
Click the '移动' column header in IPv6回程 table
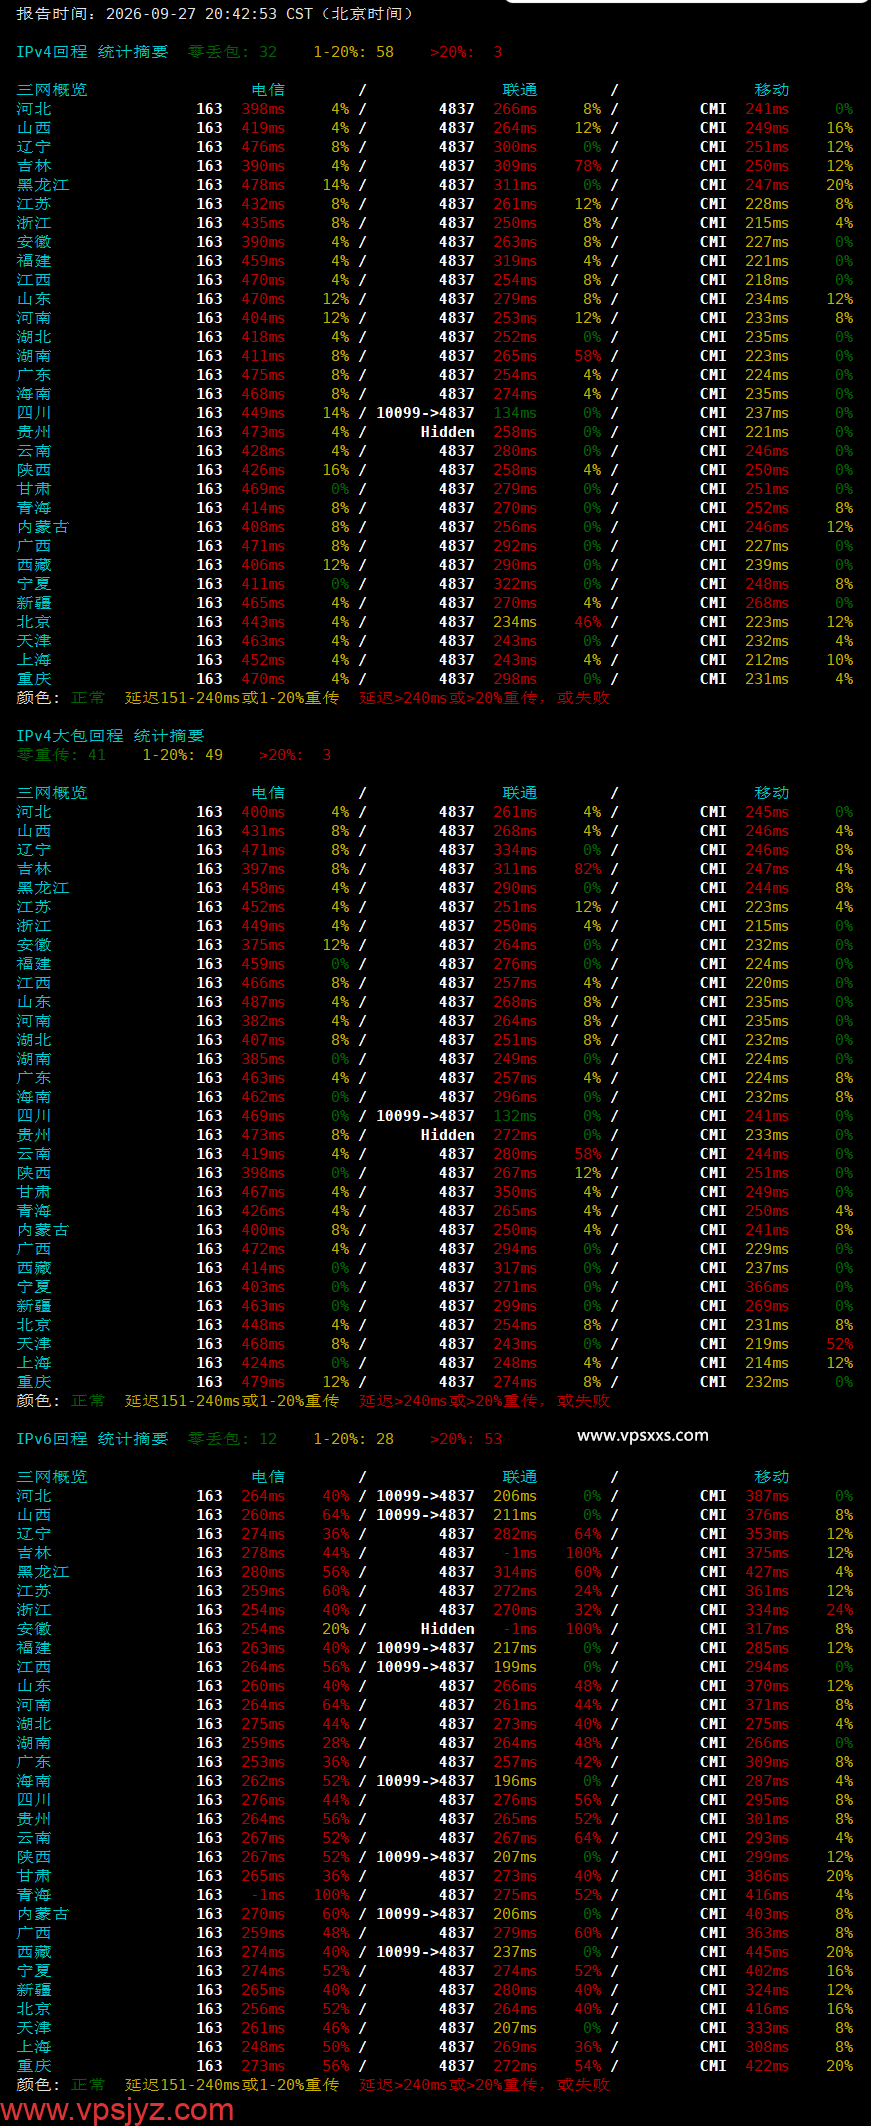pyautogui.click(x=772, y=1477)
